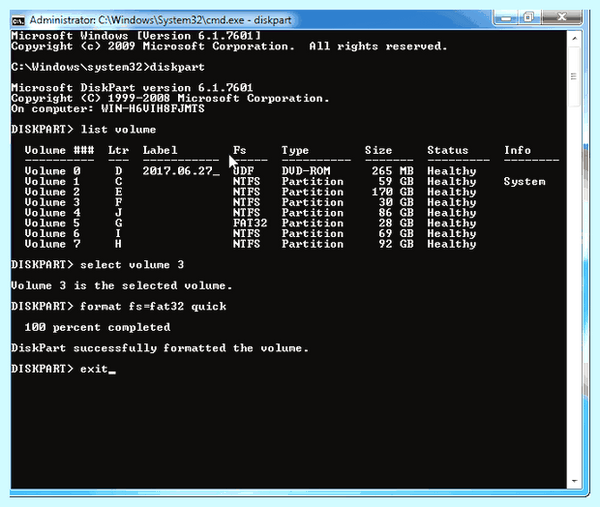Click the 'Size' column header
Viewport: 600px width, 507px height.
(378, 150)
